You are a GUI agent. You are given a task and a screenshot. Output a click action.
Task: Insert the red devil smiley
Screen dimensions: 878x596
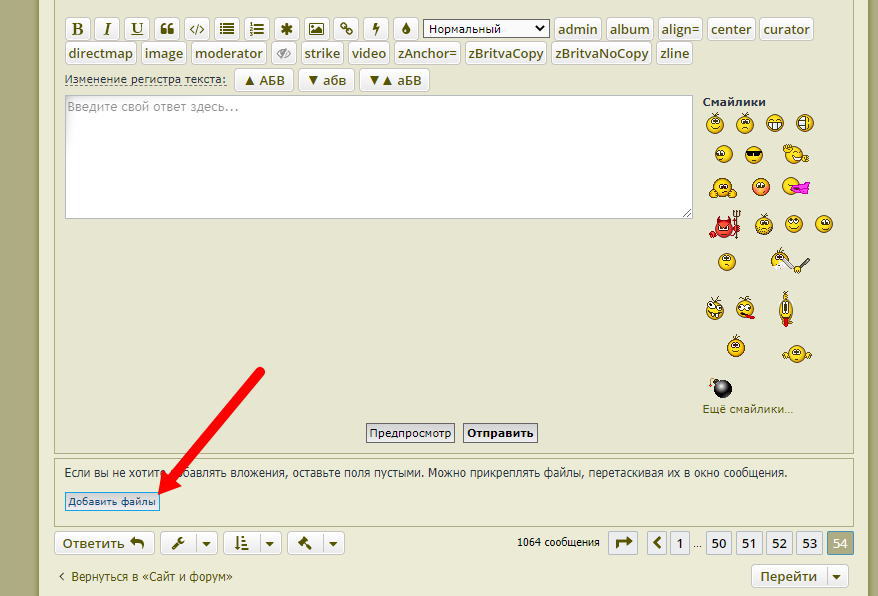click(x=723, y=226)
